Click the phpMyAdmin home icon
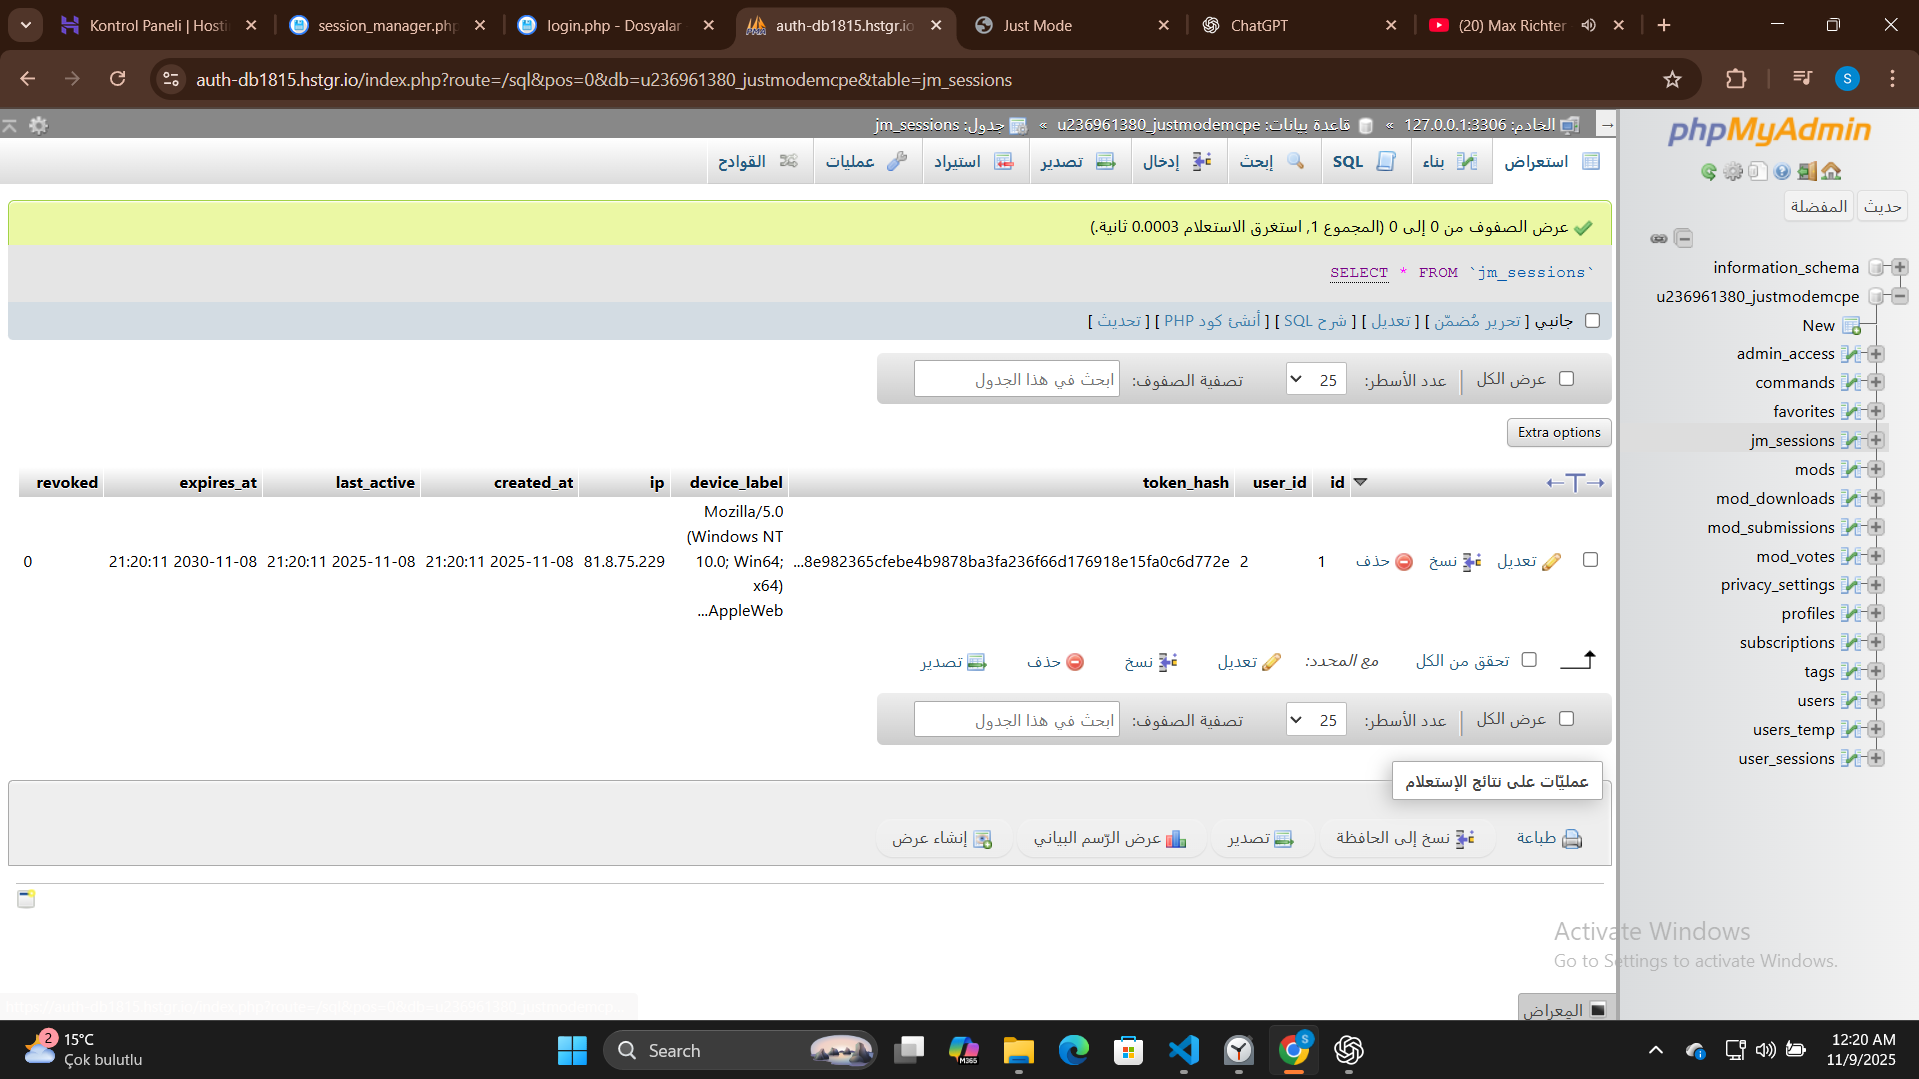 pos(1831,171)
